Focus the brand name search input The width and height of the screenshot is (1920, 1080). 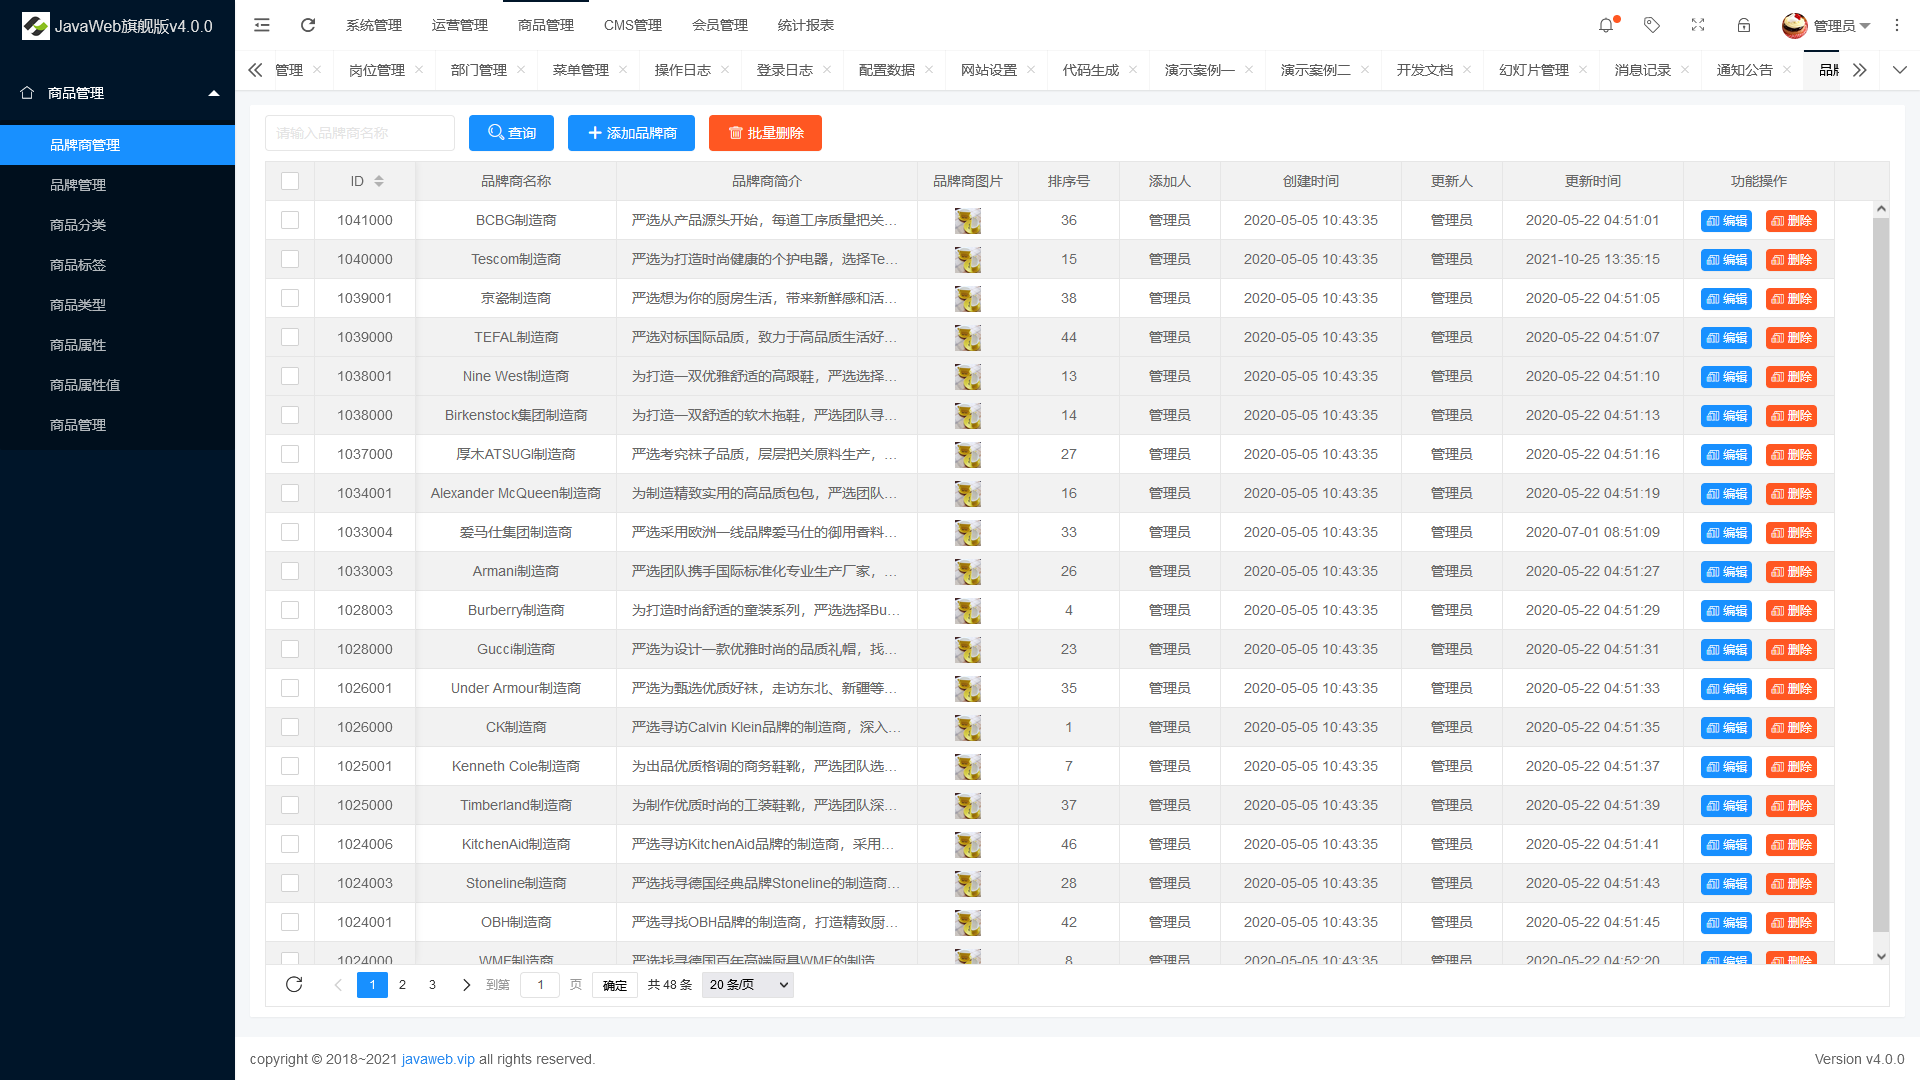360,133
